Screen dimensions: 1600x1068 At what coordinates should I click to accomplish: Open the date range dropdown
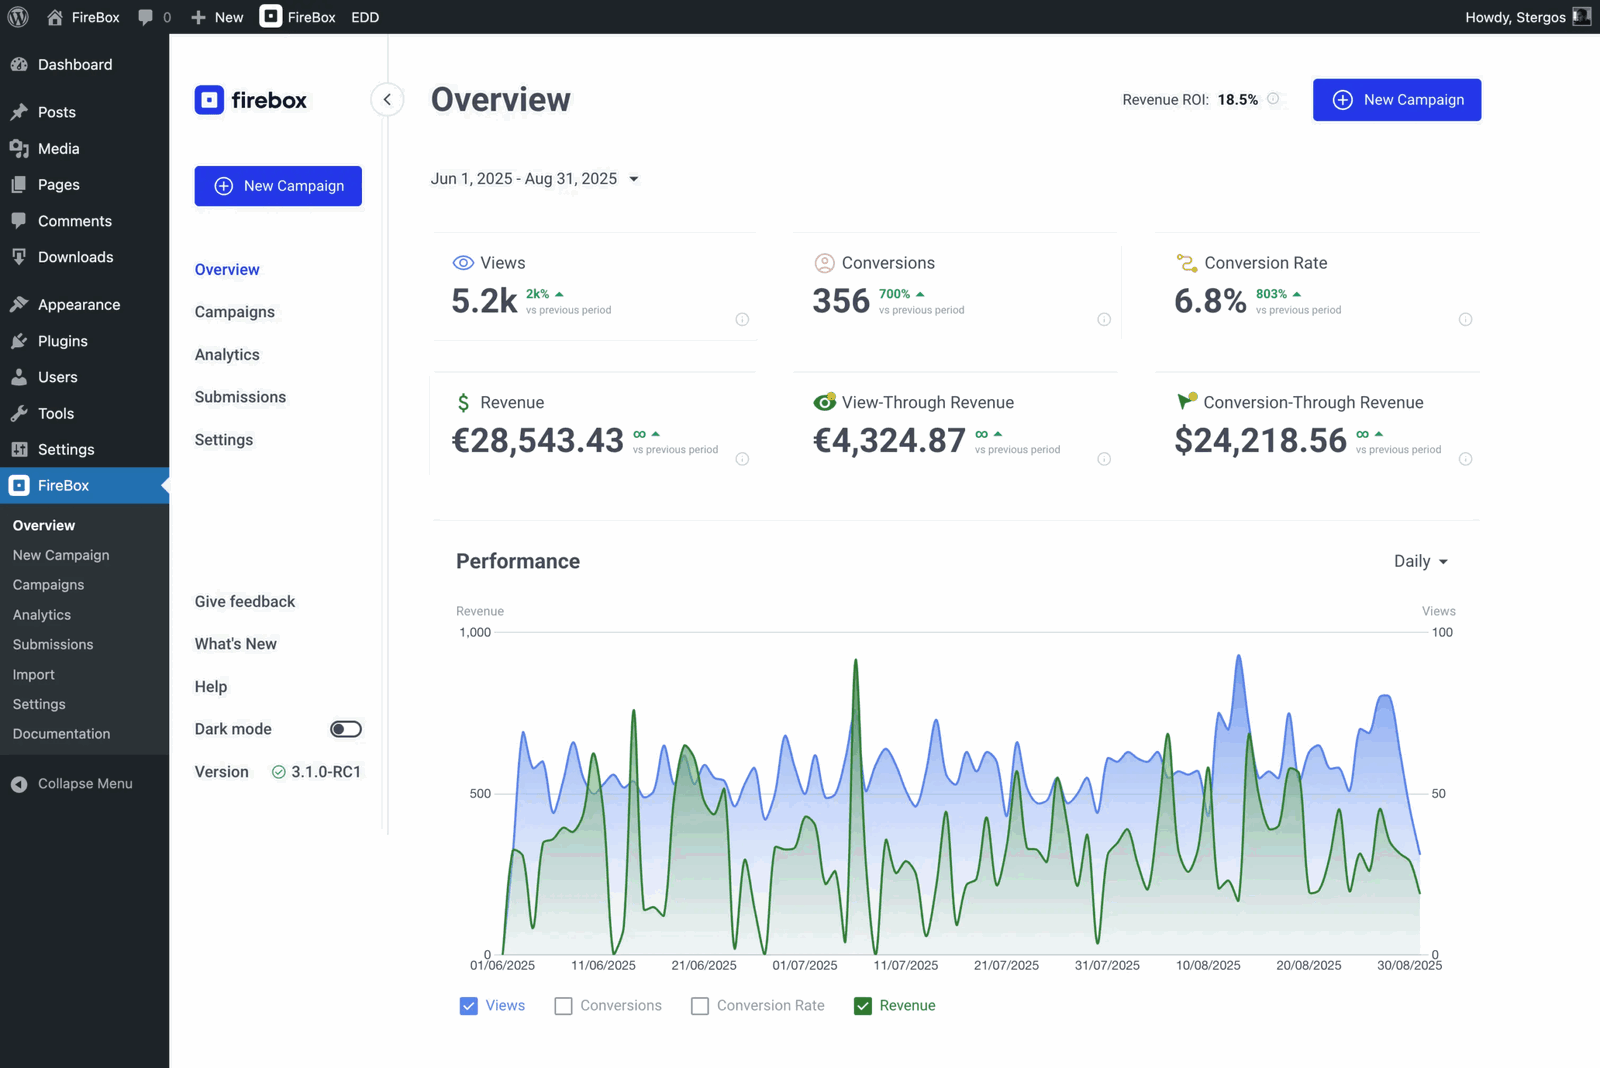pyautogui.click(x=535, y=179)
